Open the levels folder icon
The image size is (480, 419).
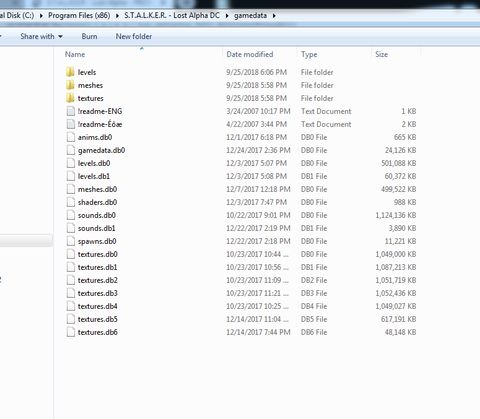(x=70, y=72)
